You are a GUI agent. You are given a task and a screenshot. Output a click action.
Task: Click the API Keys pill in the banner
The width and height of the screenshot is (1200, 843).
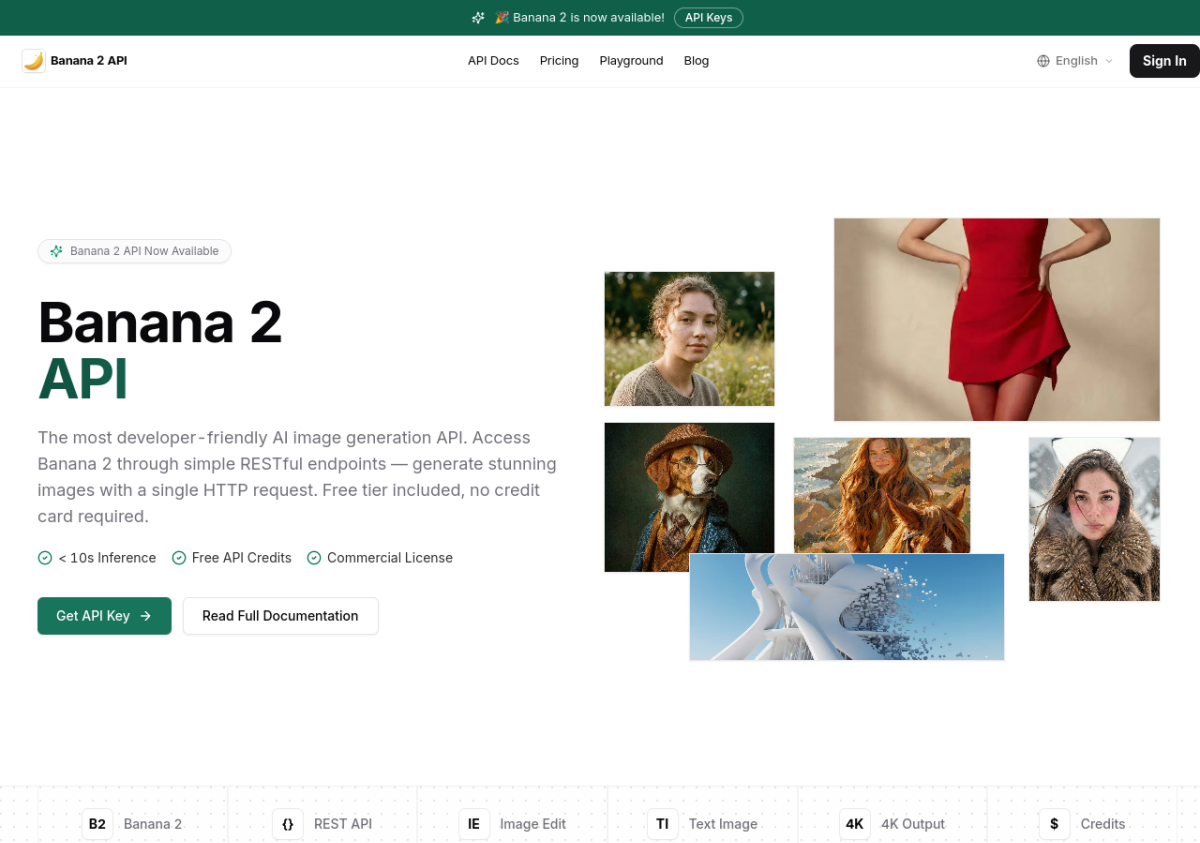click(x=708, y=18)
